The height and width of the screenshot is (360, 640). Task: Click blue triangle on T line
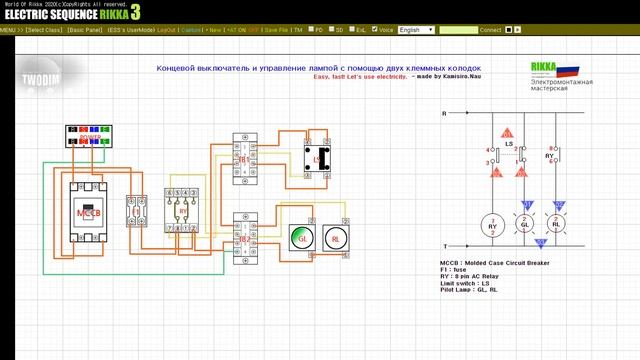(541, 244)
